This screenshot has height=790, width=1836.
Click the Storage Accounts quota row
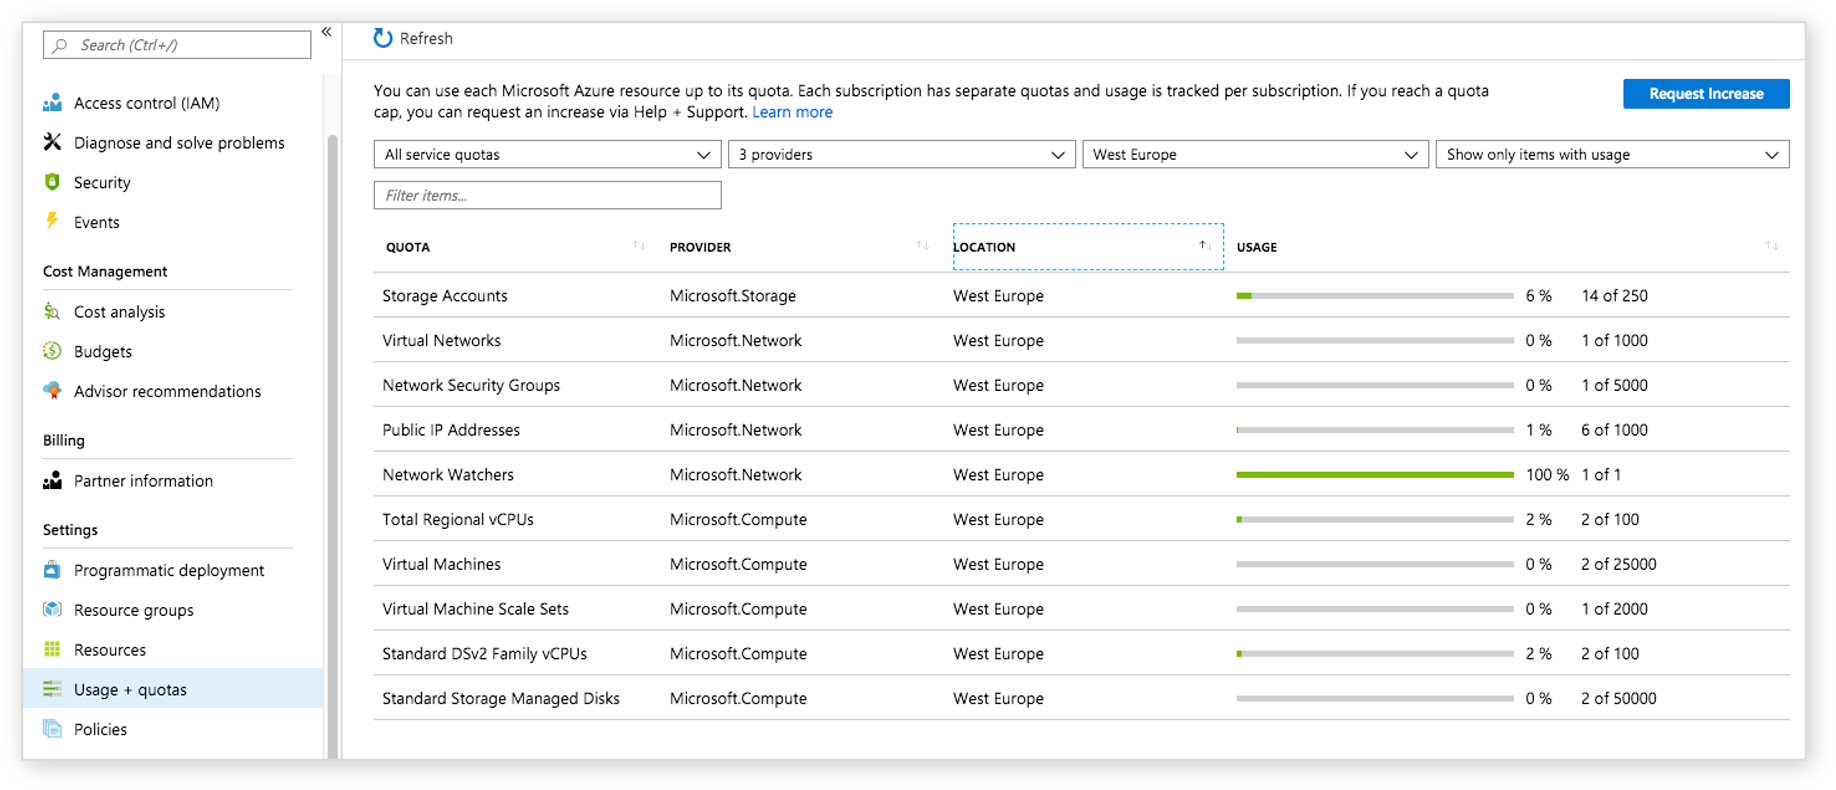click(x=1081, y=296)
